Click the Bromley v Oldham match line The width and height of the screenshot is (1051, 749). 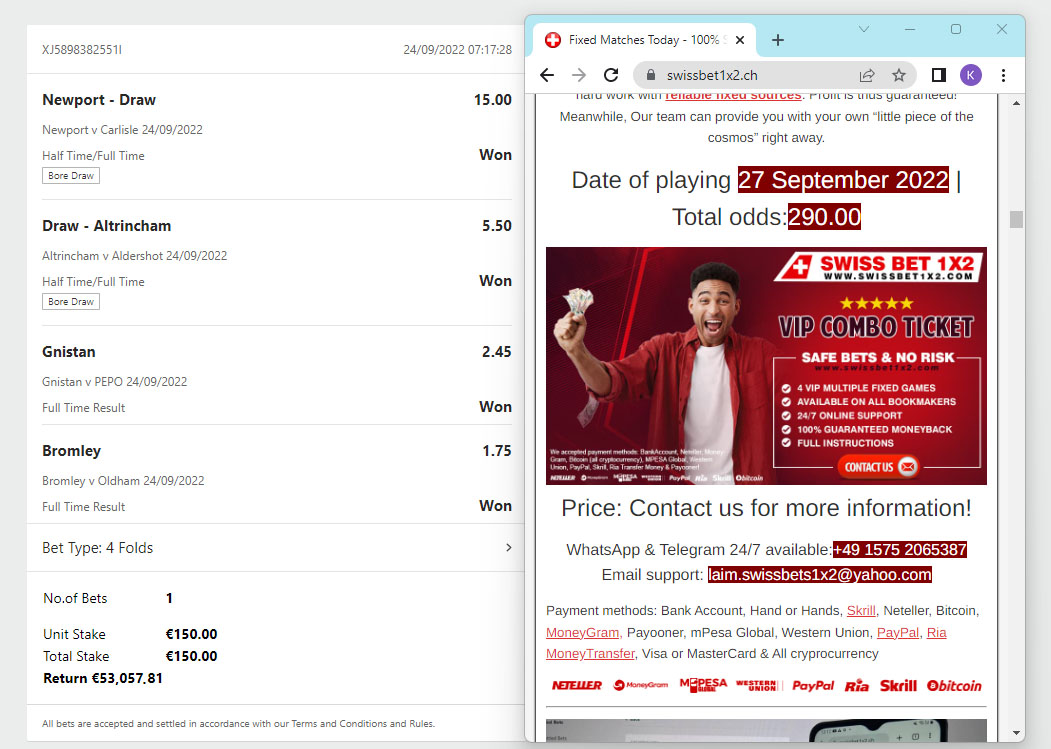[123, 481]
